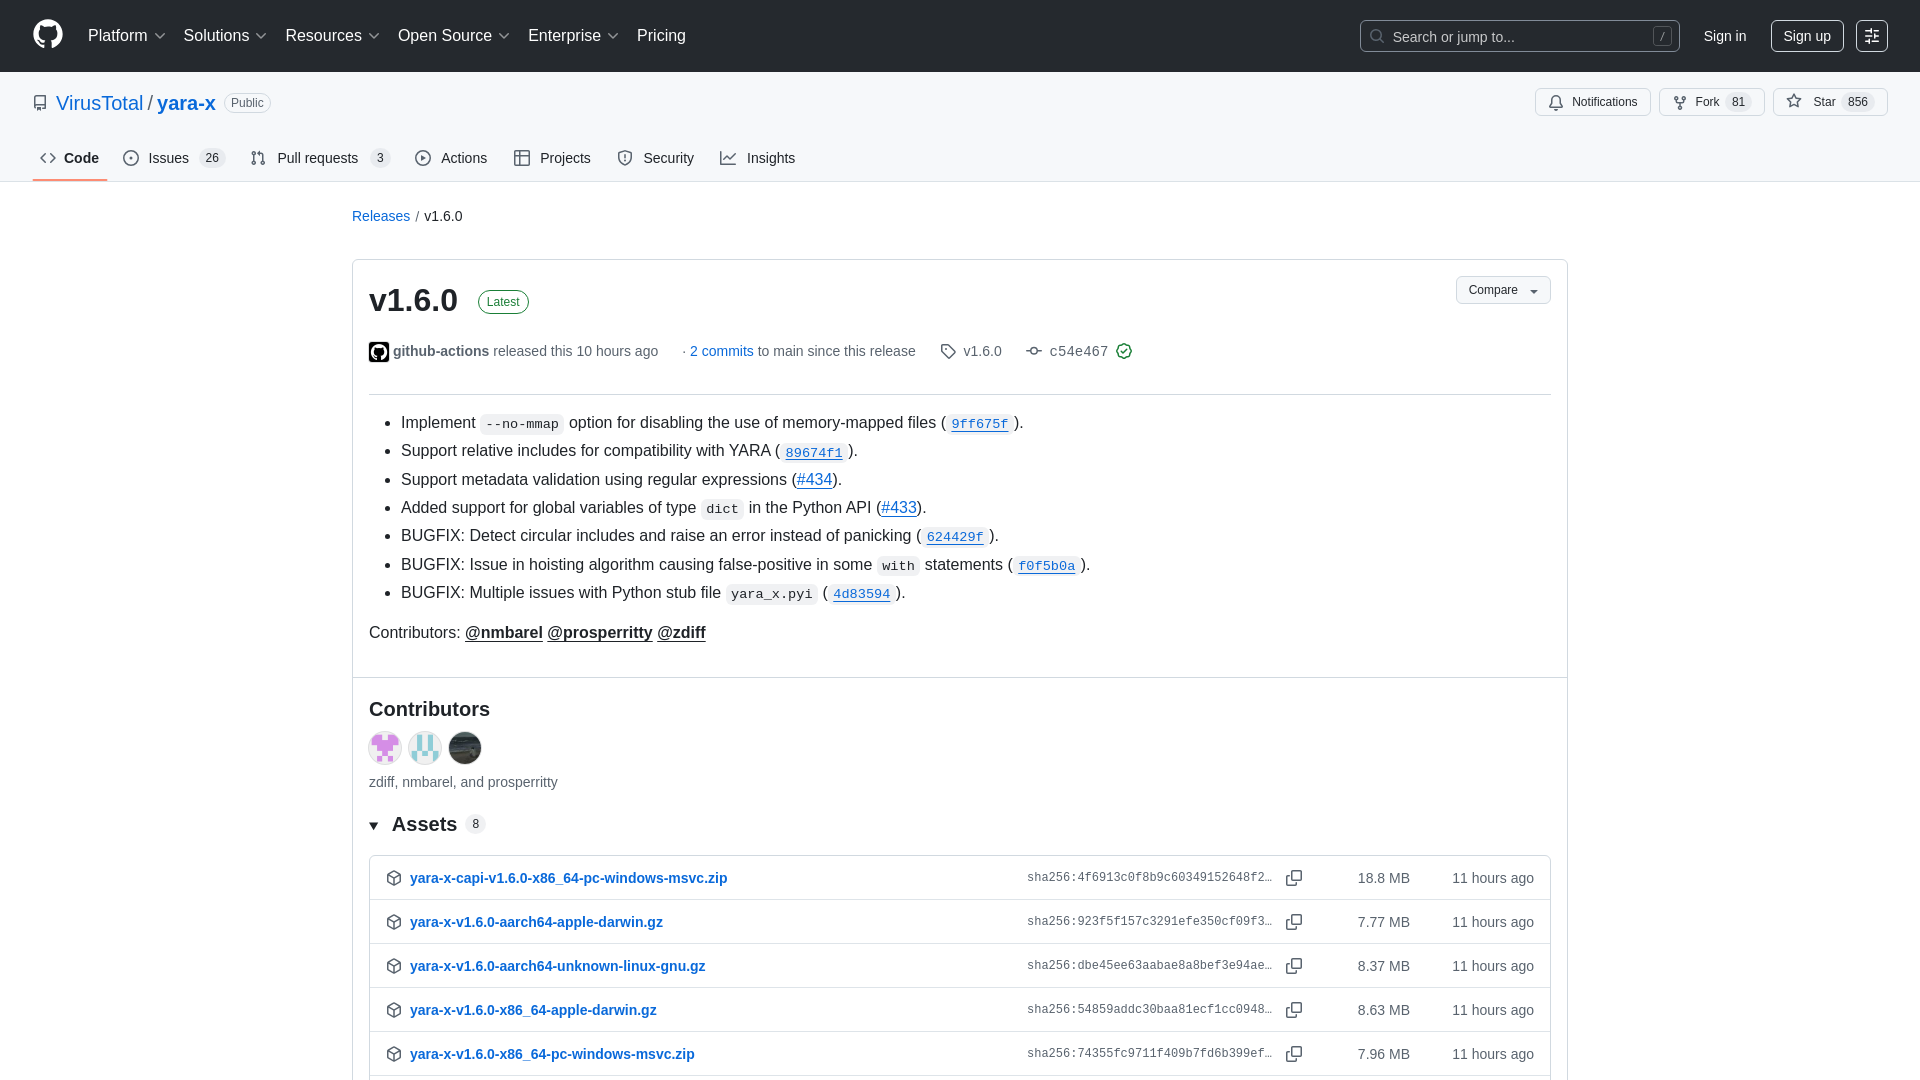Expand the Open Source menu
The image size is (1920, 1080).
pyautogui.click(x=454, y=36)
